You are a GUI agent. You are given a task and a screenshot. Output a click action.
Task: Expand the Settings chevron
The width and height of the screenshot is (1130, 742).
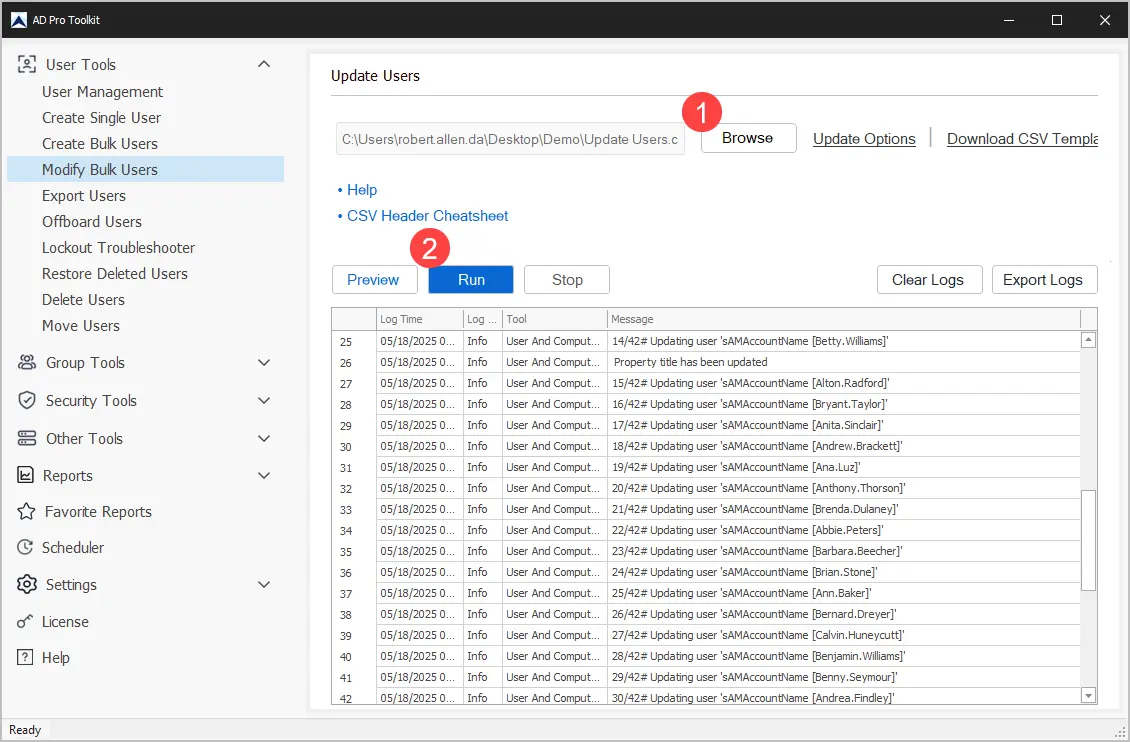point(264,584)
